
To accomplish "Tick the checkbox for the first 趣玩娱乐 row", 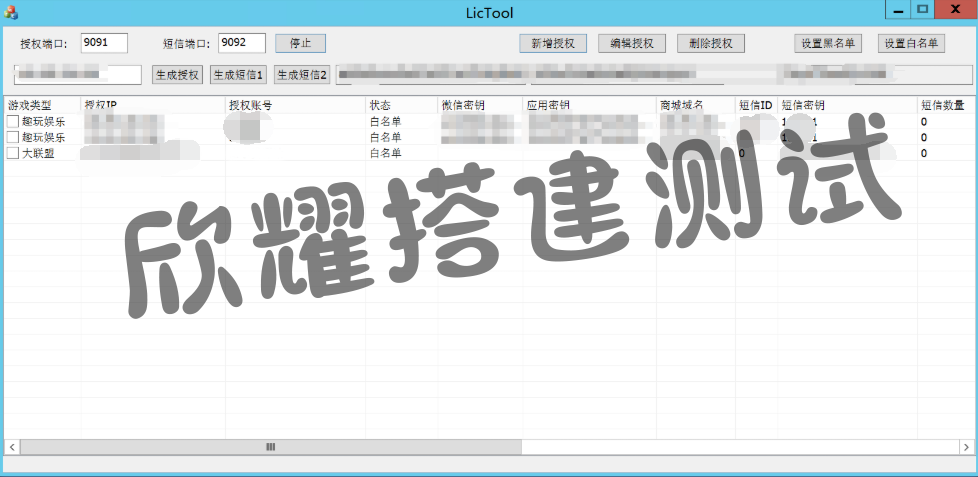I will (x=13, y=121).
